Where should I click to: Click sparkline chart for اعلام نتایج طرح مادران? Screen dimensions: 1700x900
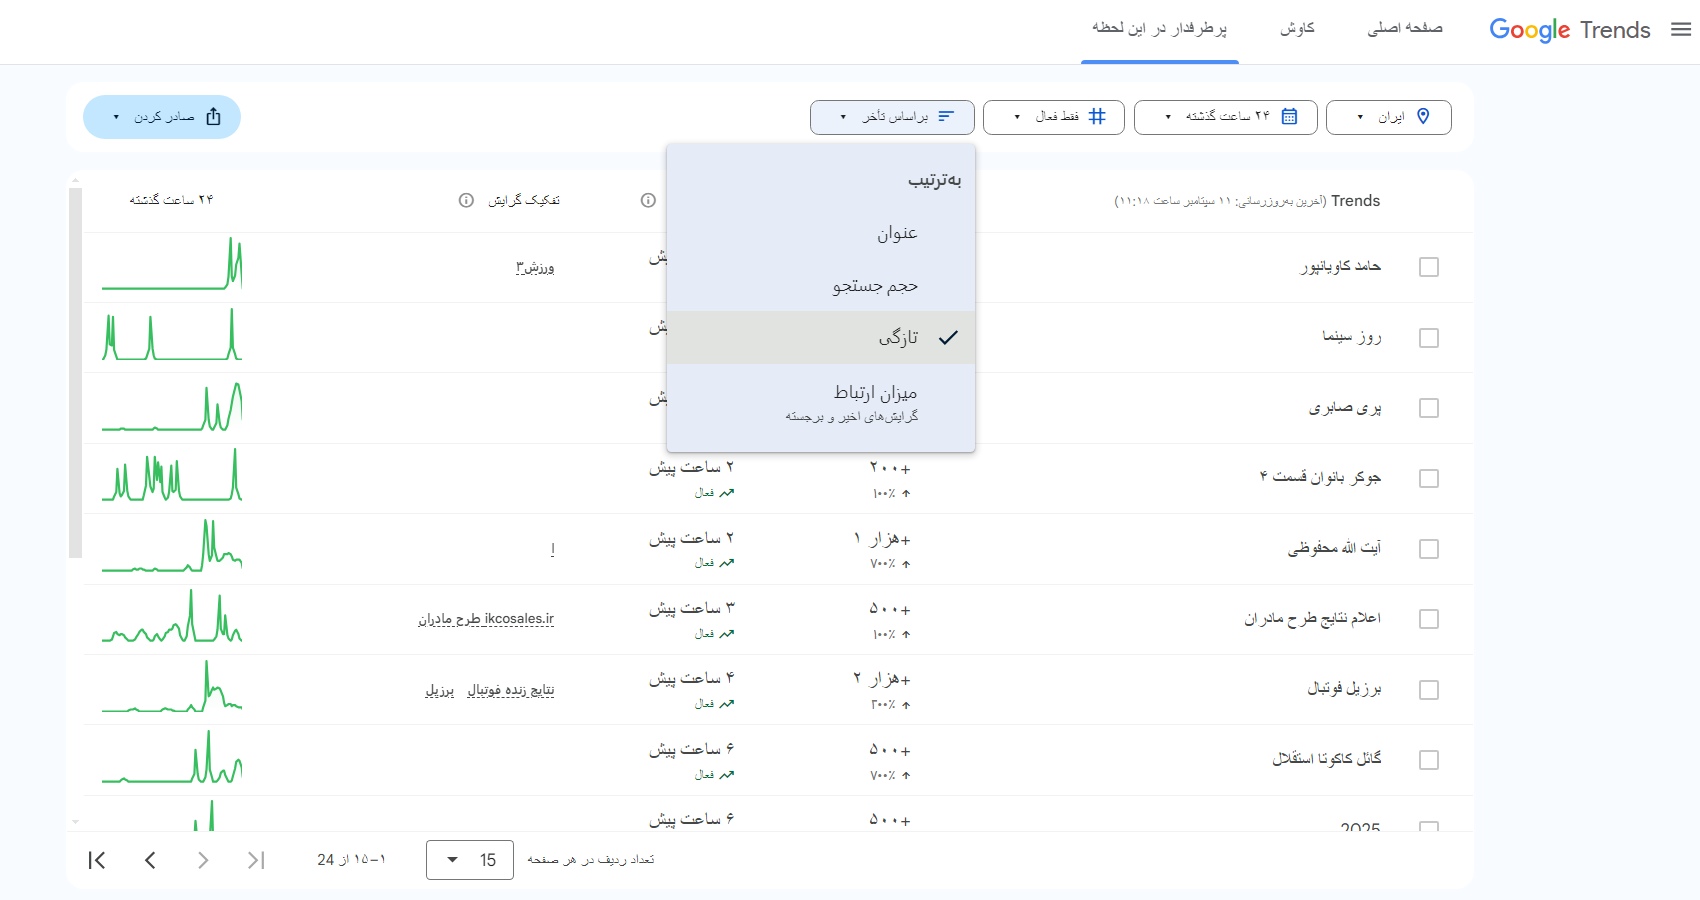coord(172,616)
